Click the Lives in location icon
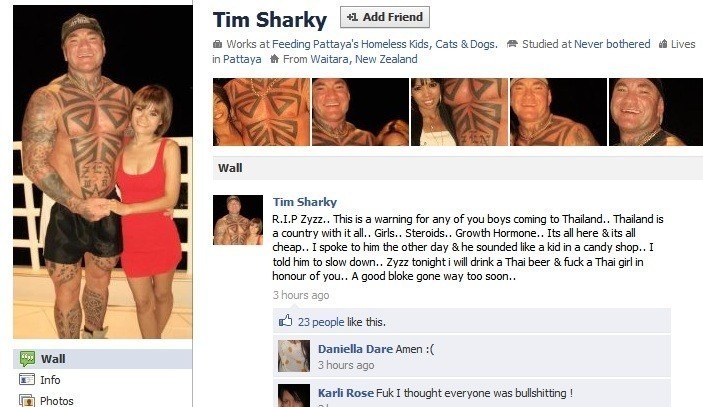Screen dimensions: 703x407 coord(663,44)
